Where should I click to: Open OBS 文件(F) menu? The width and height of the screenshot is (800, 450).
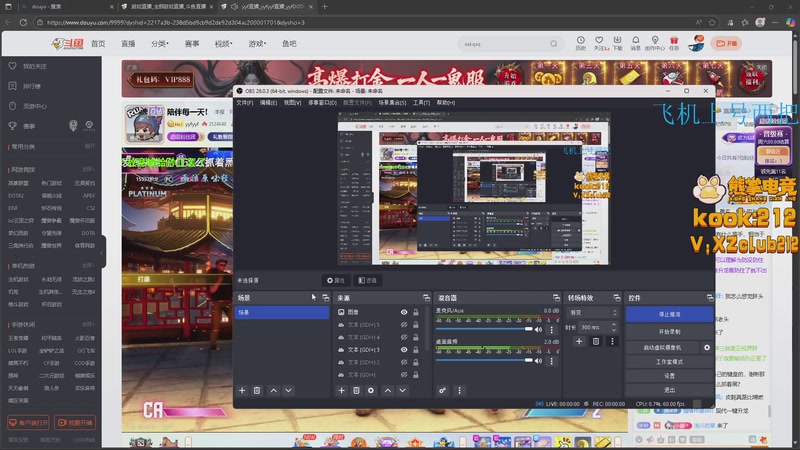tap(244, 103)
